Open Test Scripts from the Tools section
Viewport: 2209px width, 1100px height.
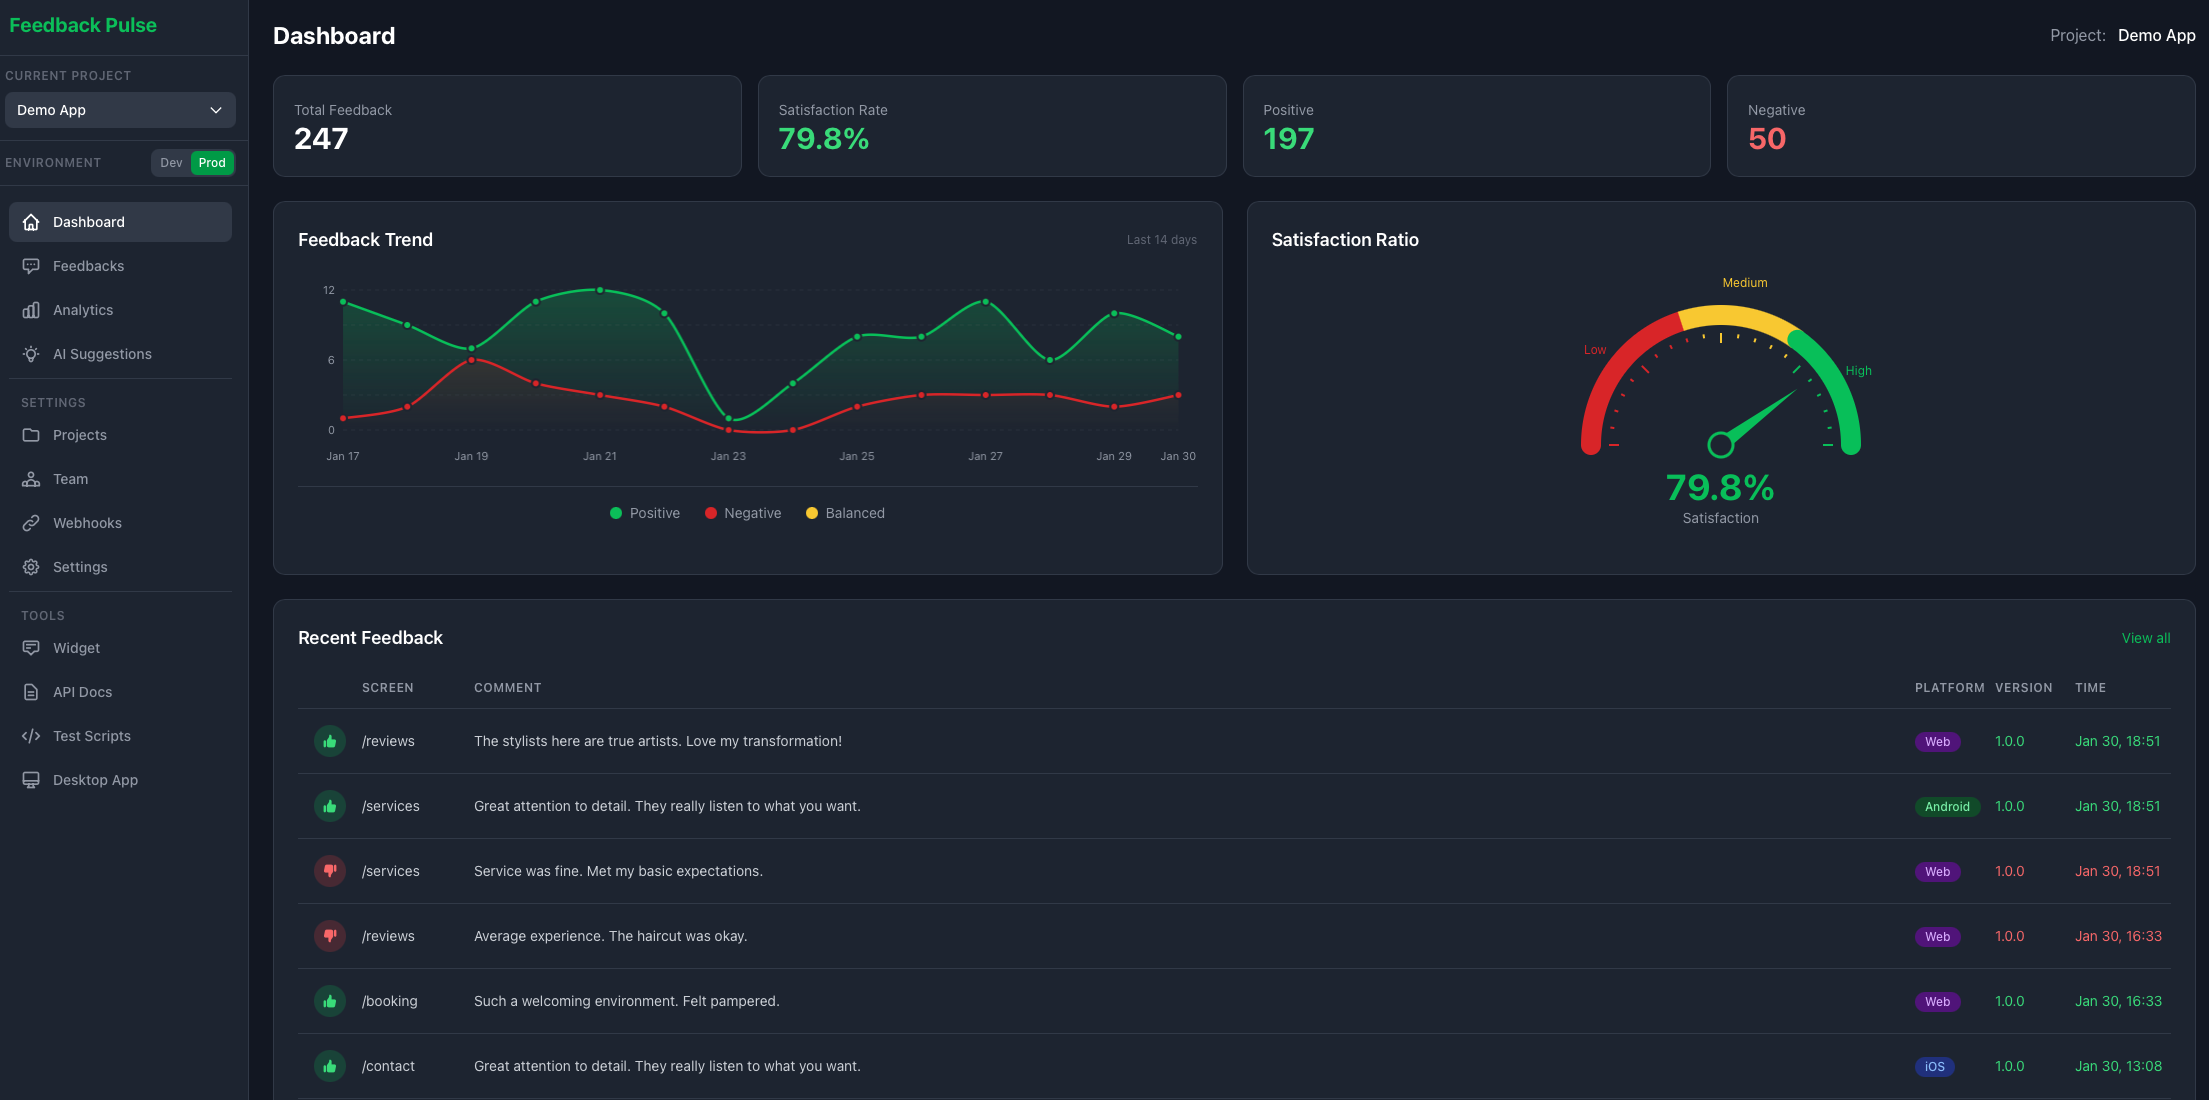(91, 736)
